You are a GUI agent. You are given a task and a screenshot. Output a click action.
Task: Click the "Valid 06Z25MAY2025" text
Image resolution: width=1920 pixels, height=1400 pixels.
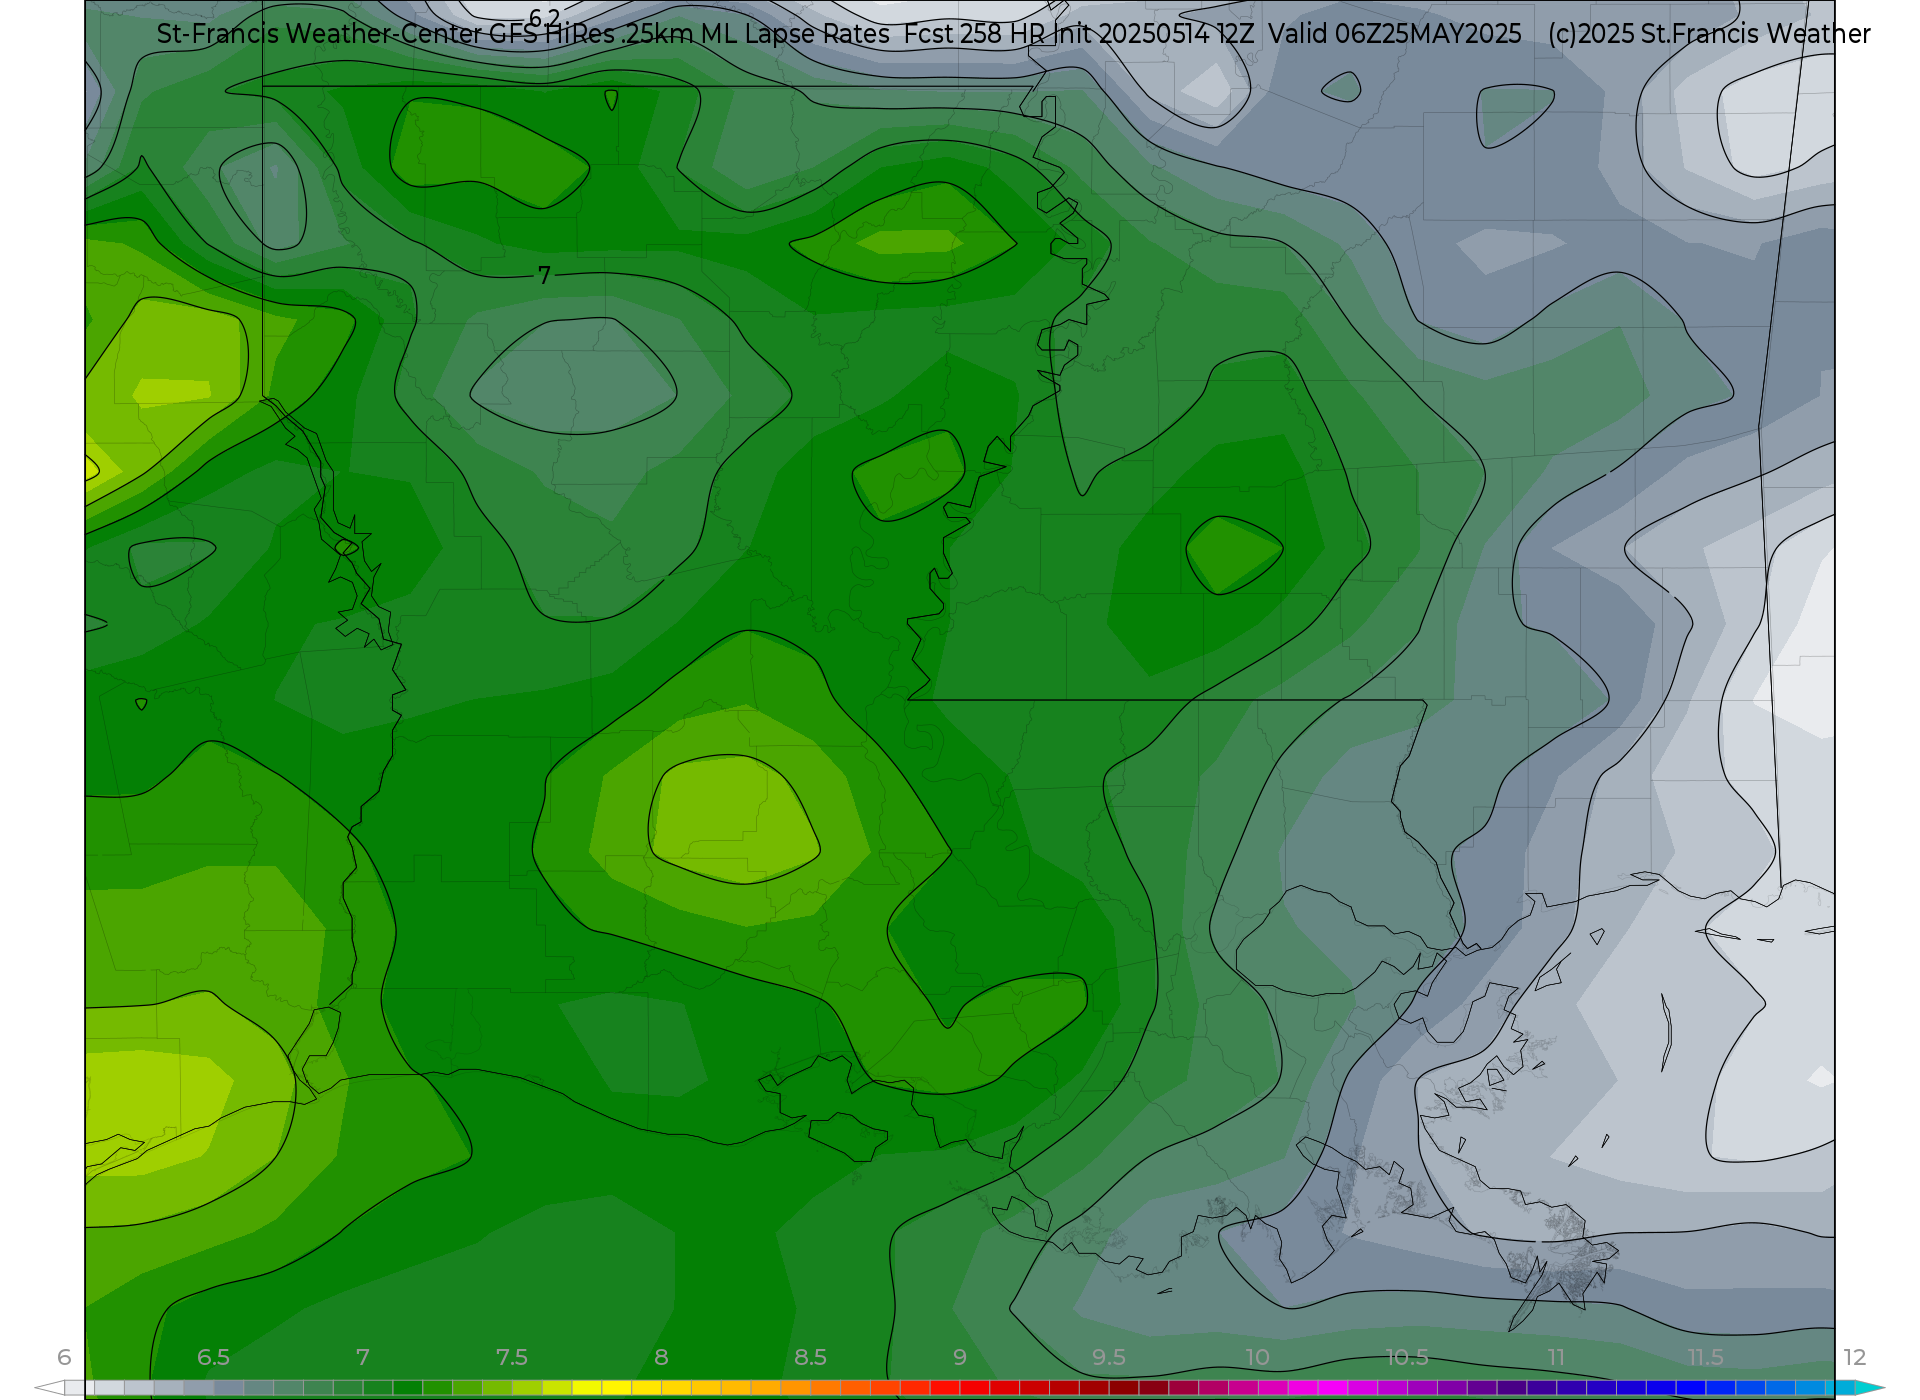point(1395,34)
